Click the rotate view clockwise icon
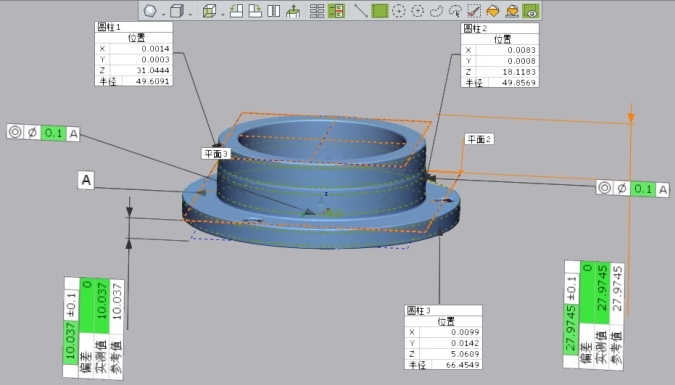 (255, 11)
